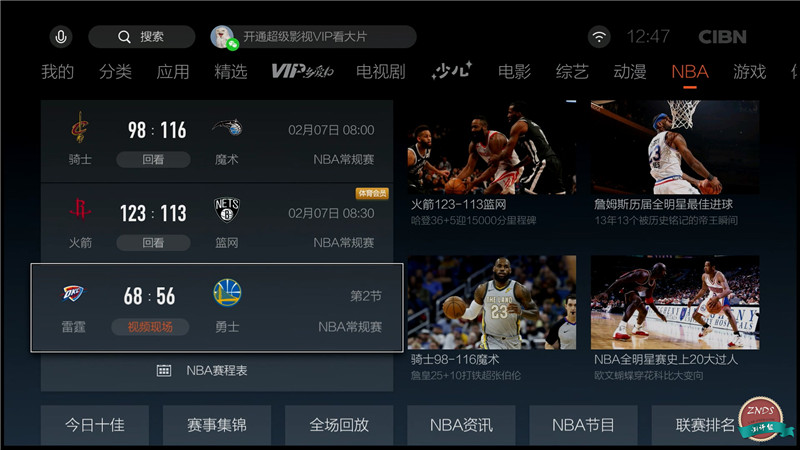Click the 02月07日 08:30 game time
Image resolution: width=800 pixels, height=450 pixels.
coord(331,213)
